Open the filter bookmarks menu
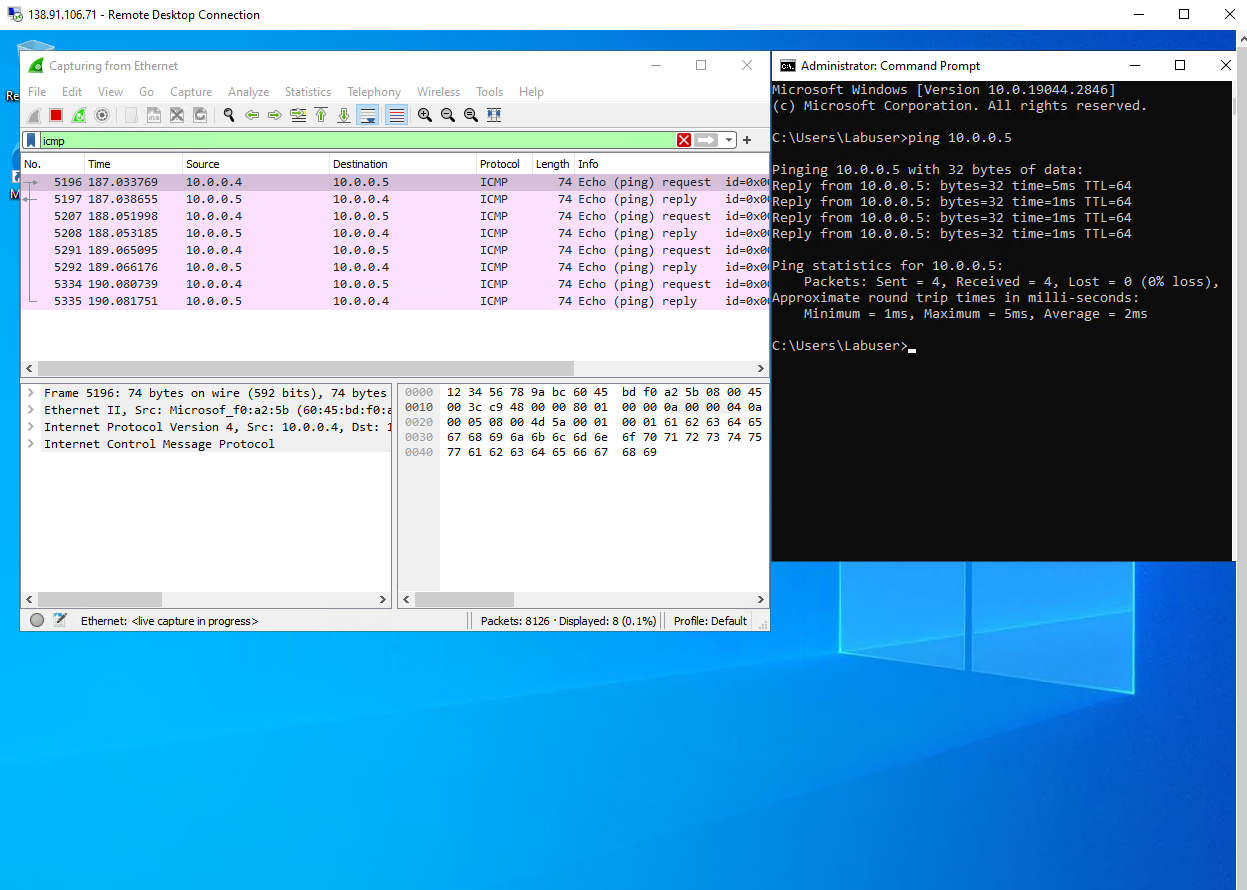Image resolution: width=1247 pixels, height=890 pixels. coord(31,140)
